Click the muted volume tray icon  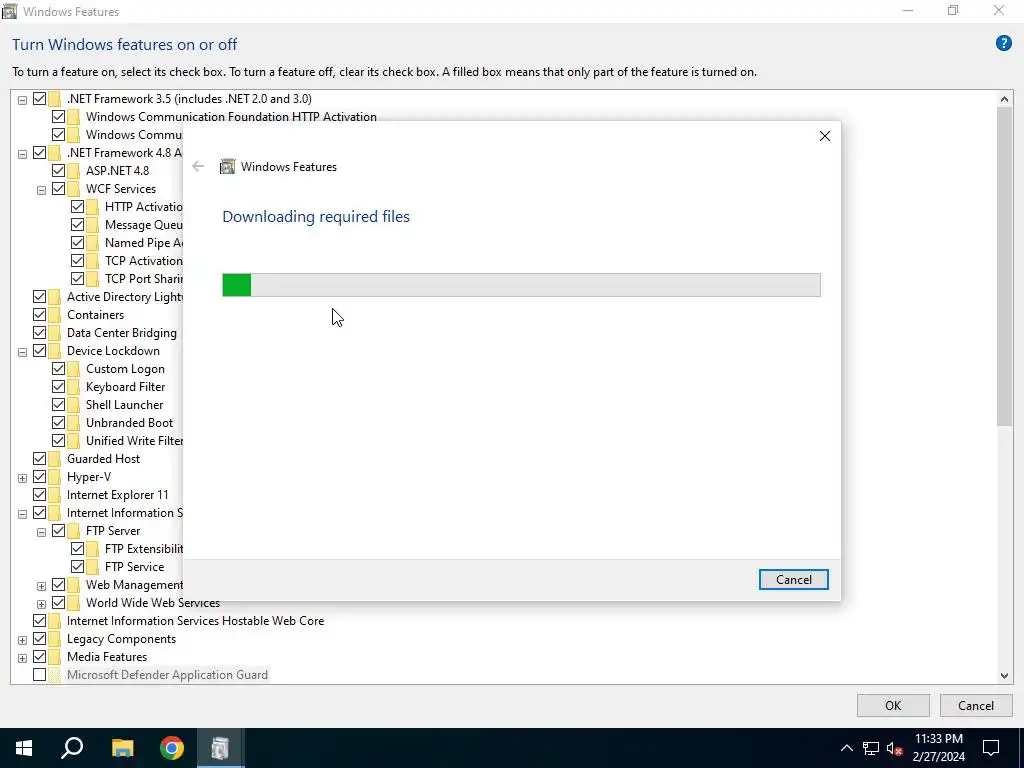point(894,748)
